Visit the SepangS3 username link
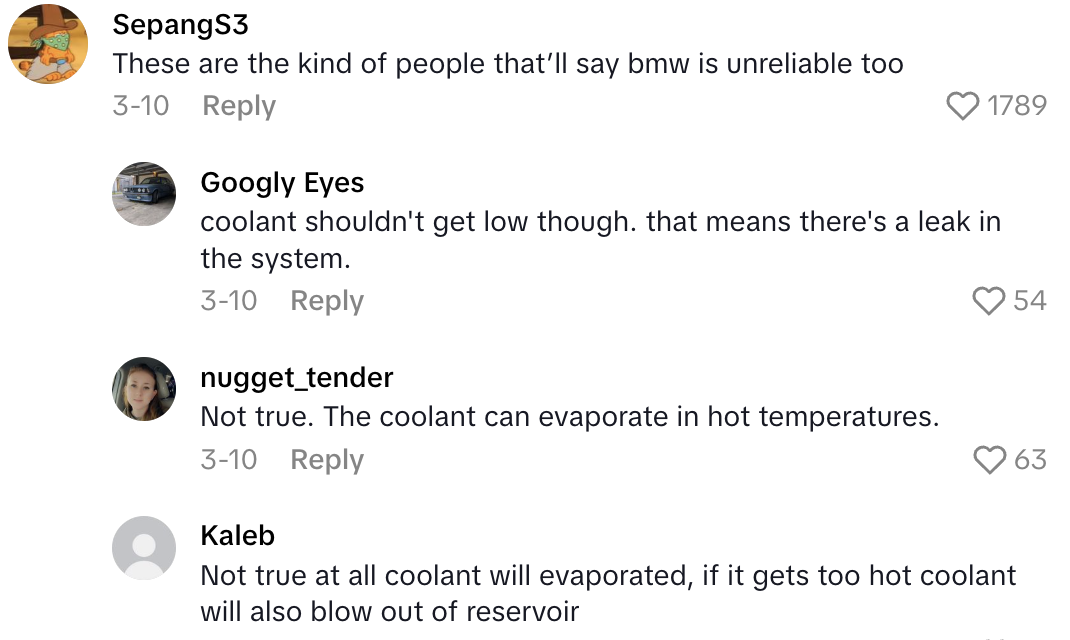Image resolution: width=1070 pixels, height=640 pixels. click(x=180, y=25)
